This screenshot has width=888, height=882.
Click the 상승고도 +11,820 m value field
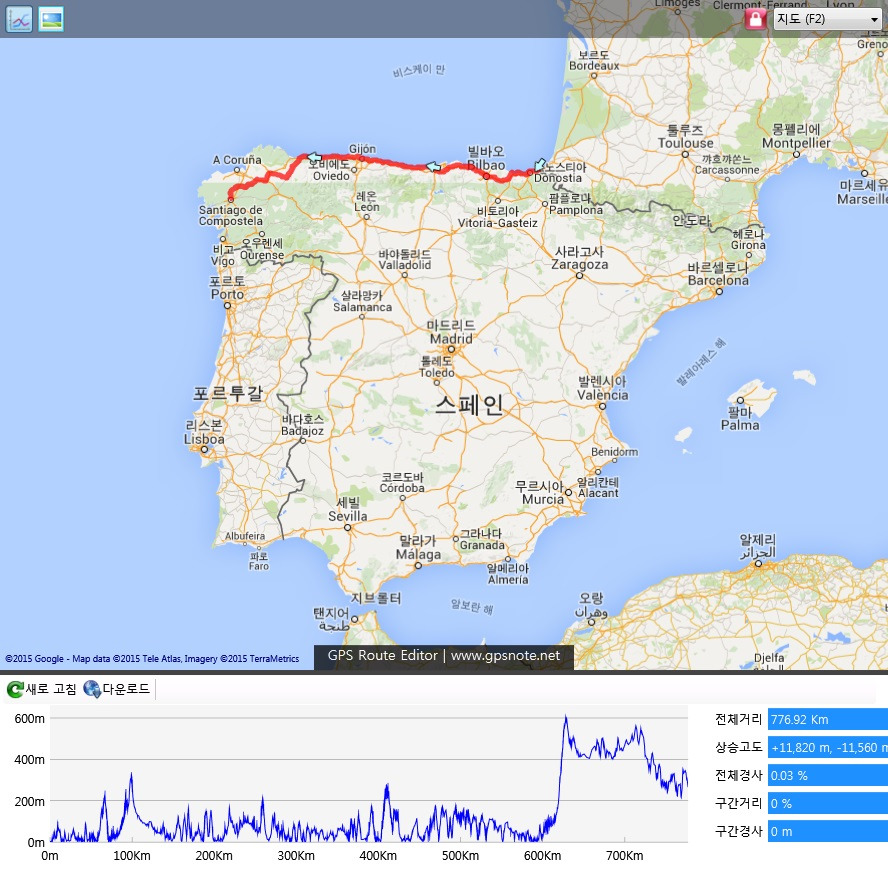pos(827,747)
